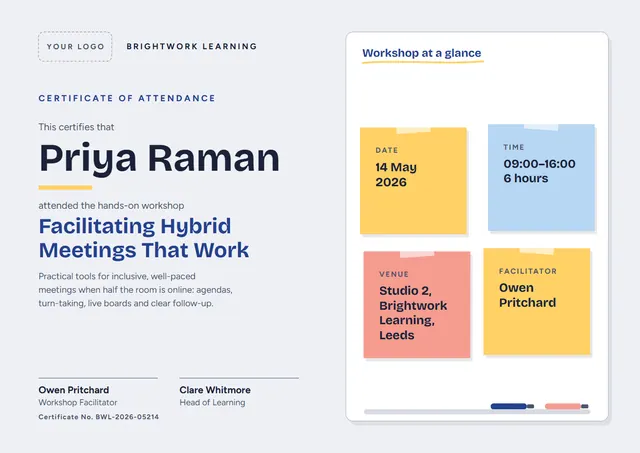
Task: Click the pink marker pen on whiteboard tray
Action: [x=567, y=406]
